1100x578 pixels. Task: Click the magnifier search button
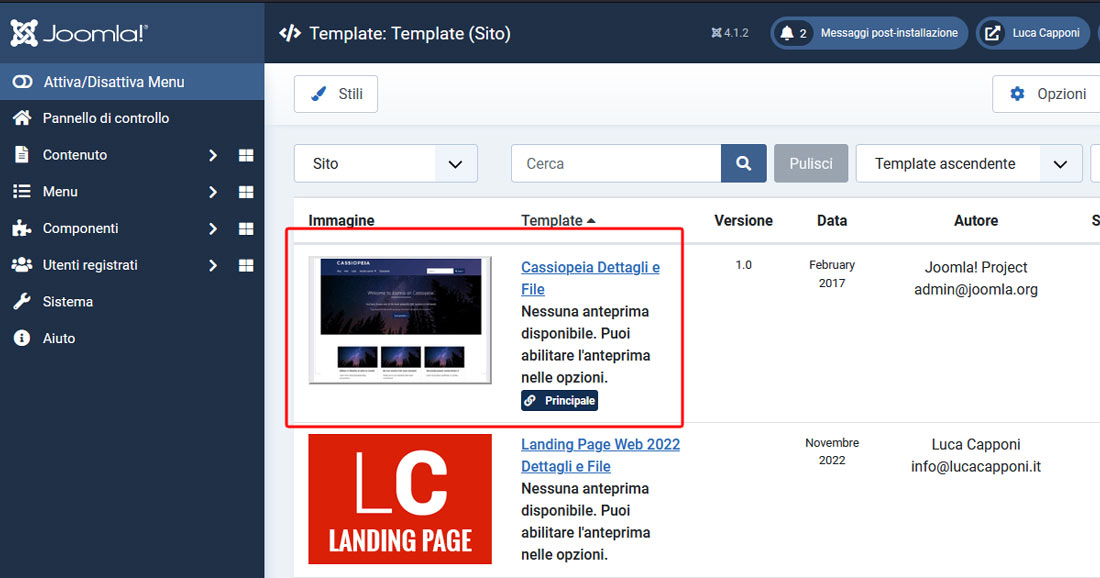744,163
